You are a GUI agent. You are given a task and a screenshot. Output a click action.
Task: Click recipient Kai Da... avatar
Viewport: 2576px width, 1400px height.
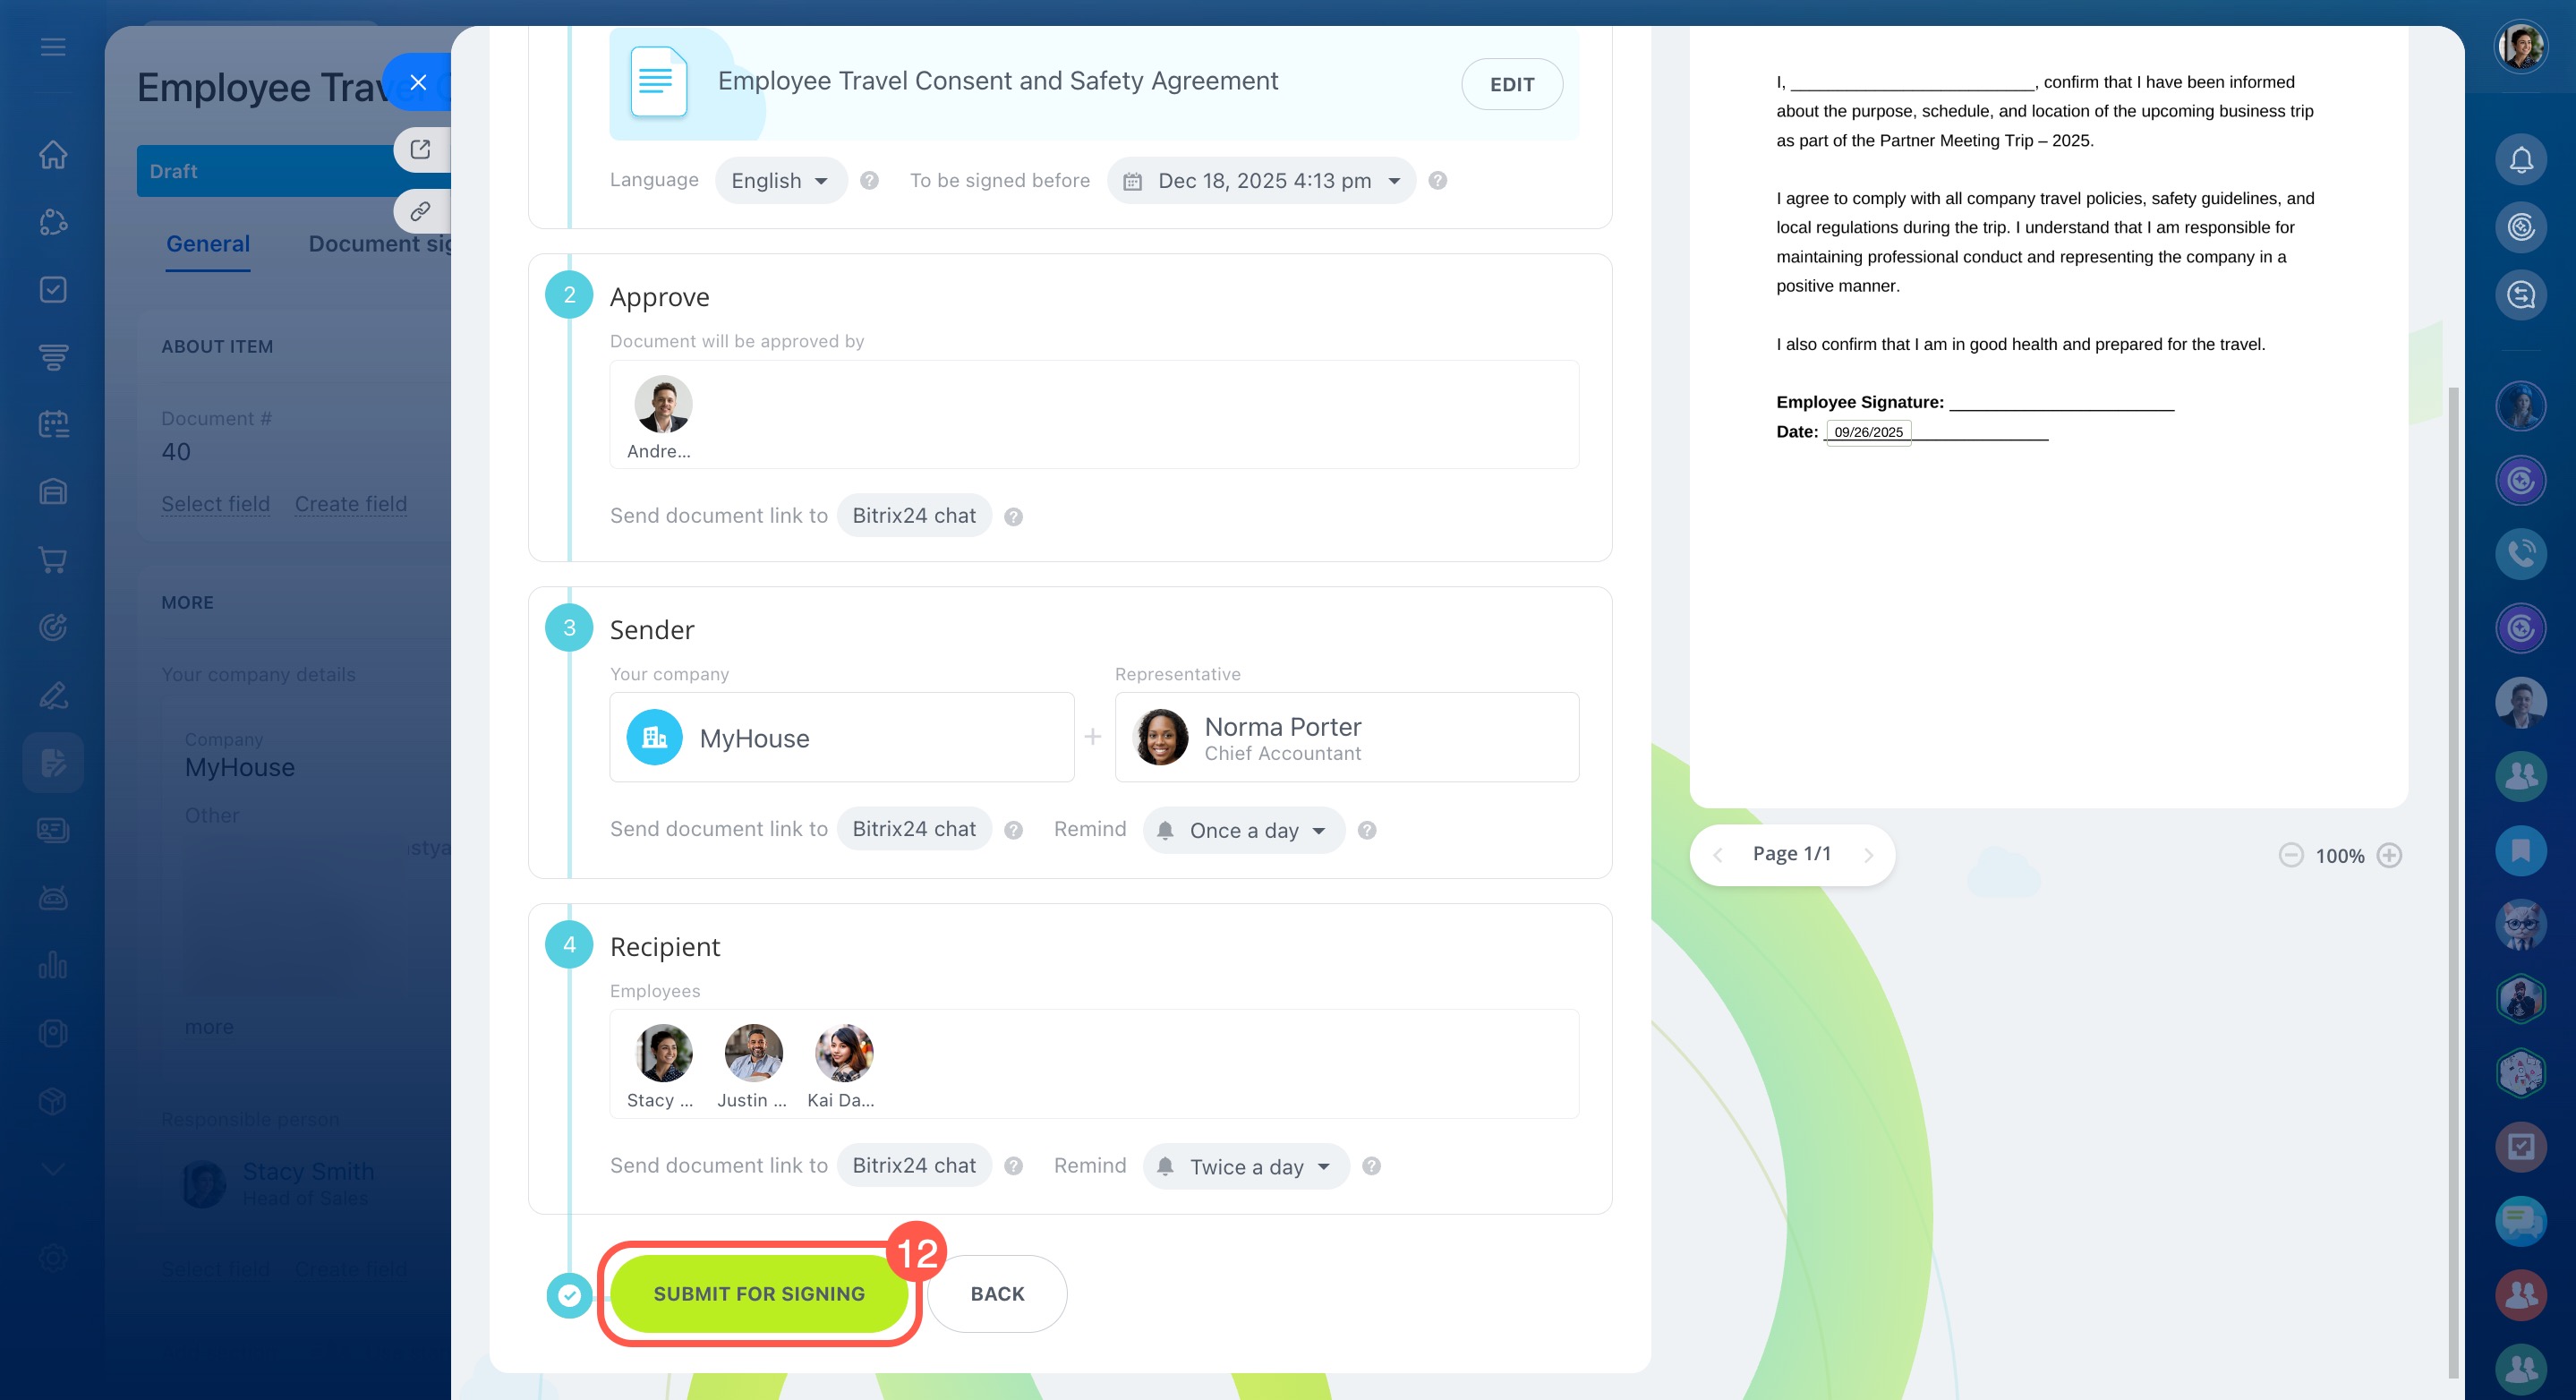coord(843,1052)
